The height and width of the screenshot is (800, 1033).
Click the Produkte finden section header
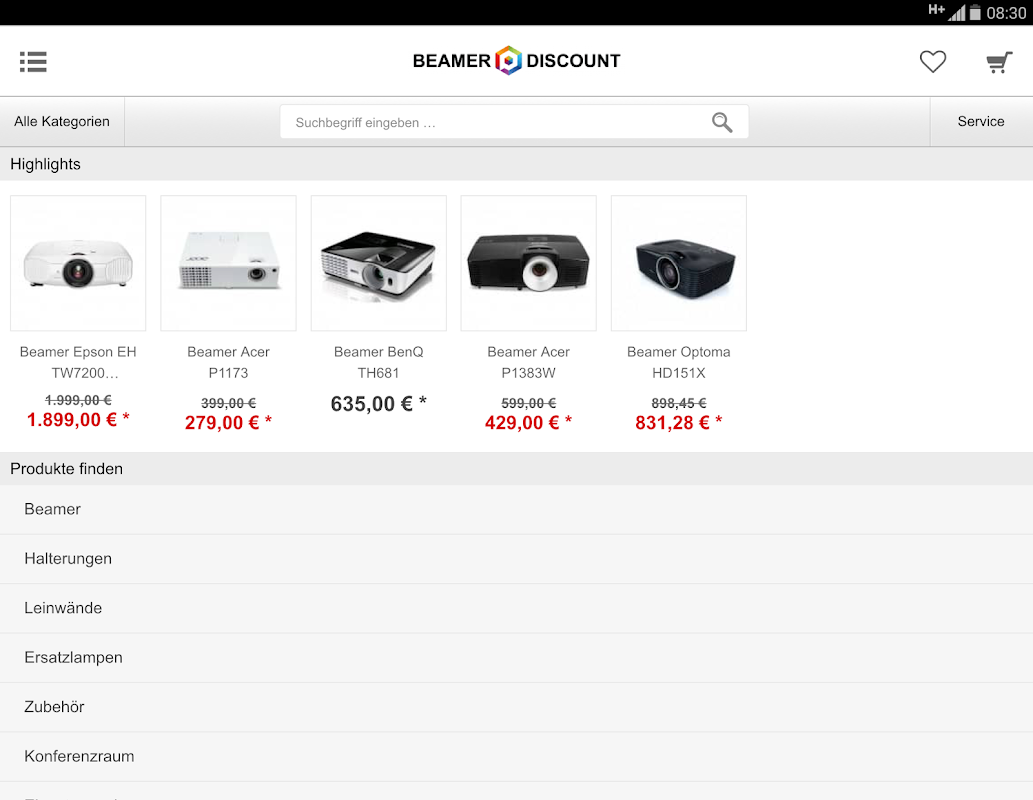click(516, 469)
